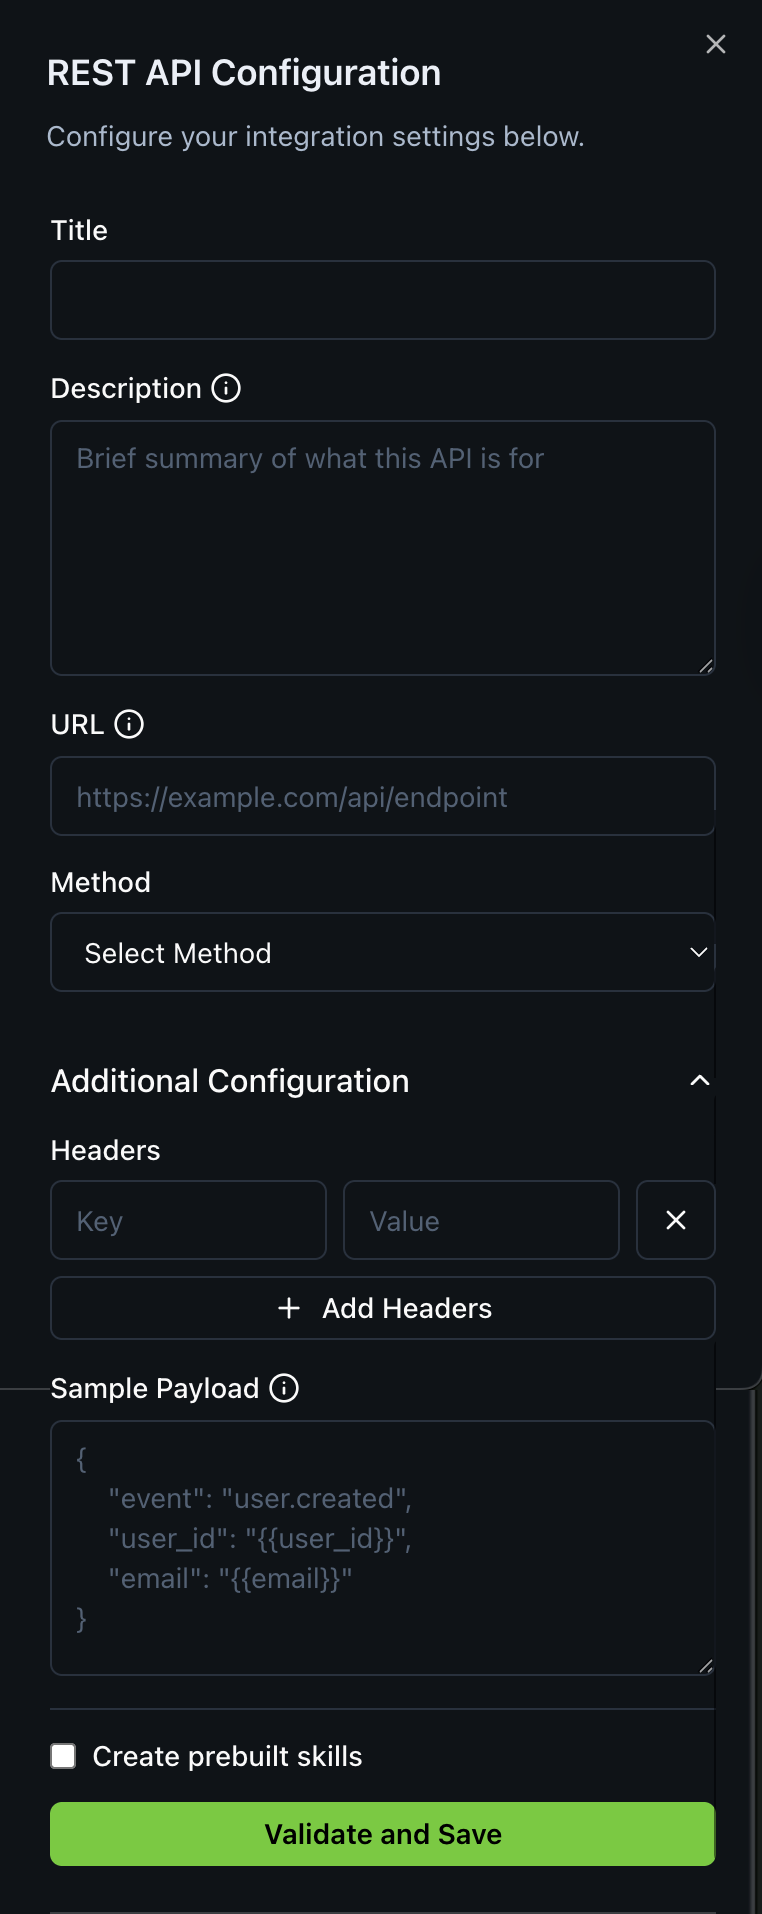Open the Select Method dropdown
762x1914 pixels.
click(x=383, y=952)
